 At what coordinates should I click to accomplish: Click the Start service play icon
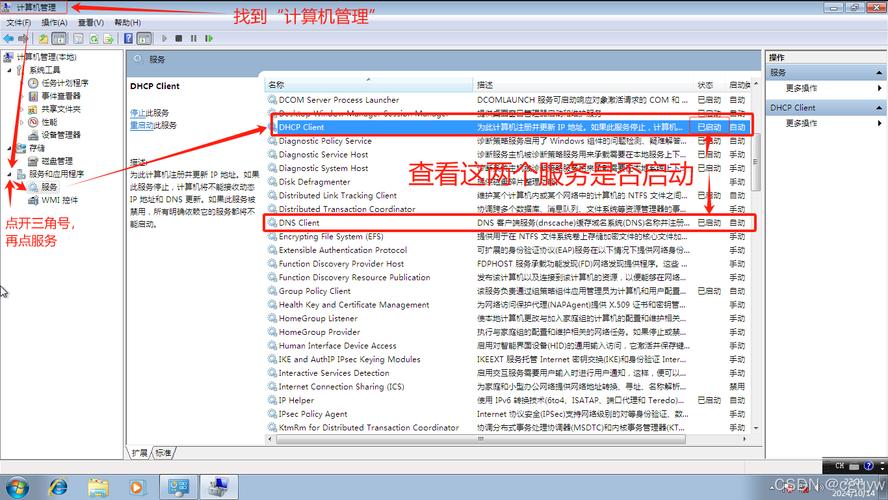point(164,39)
